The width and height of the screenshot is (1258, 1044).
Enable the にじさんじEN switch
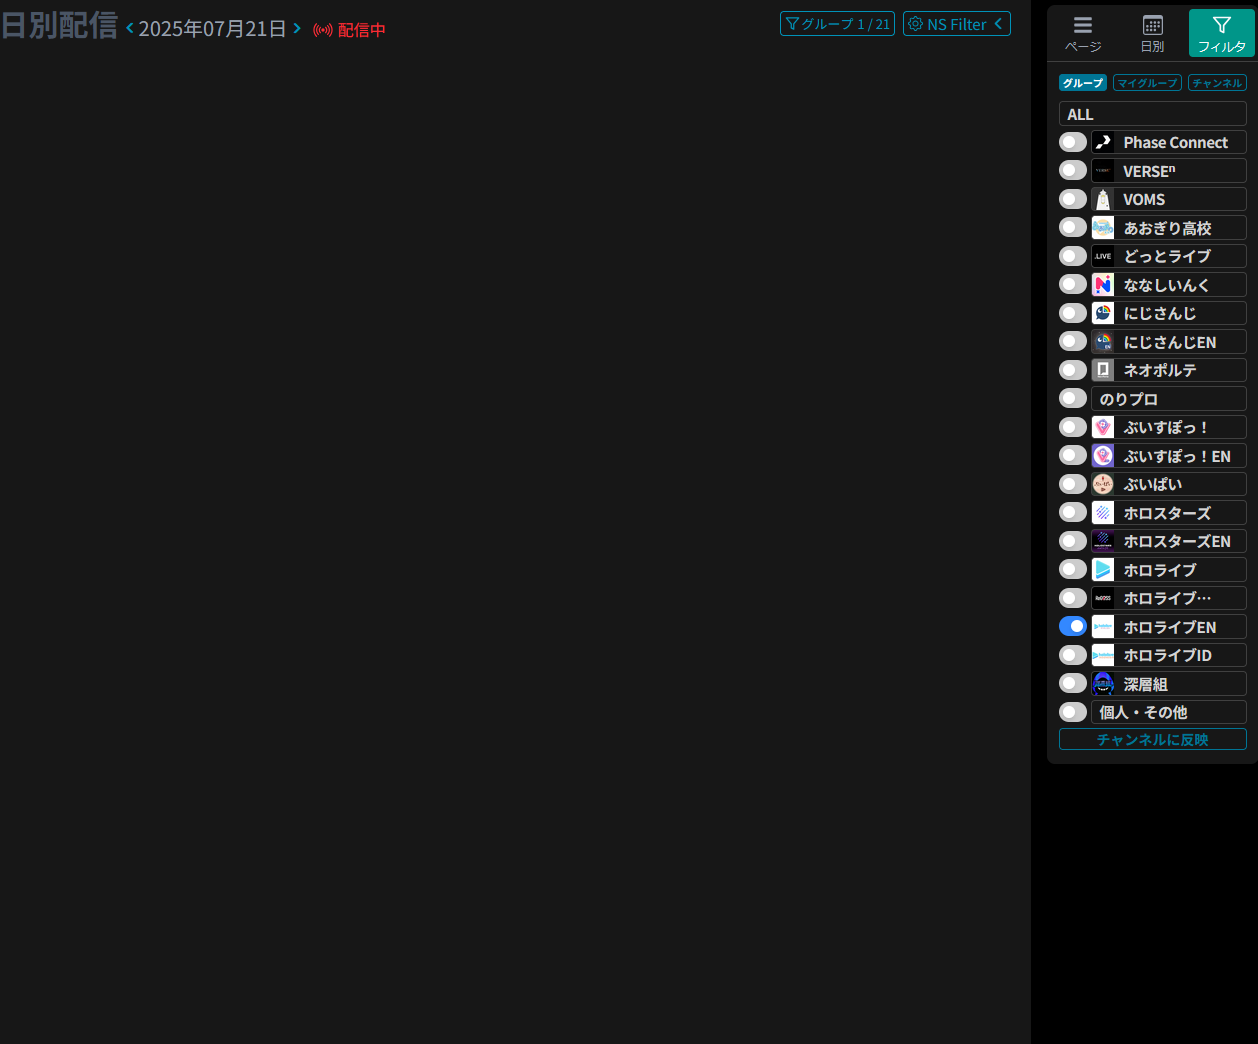[x=1073, y=341]
